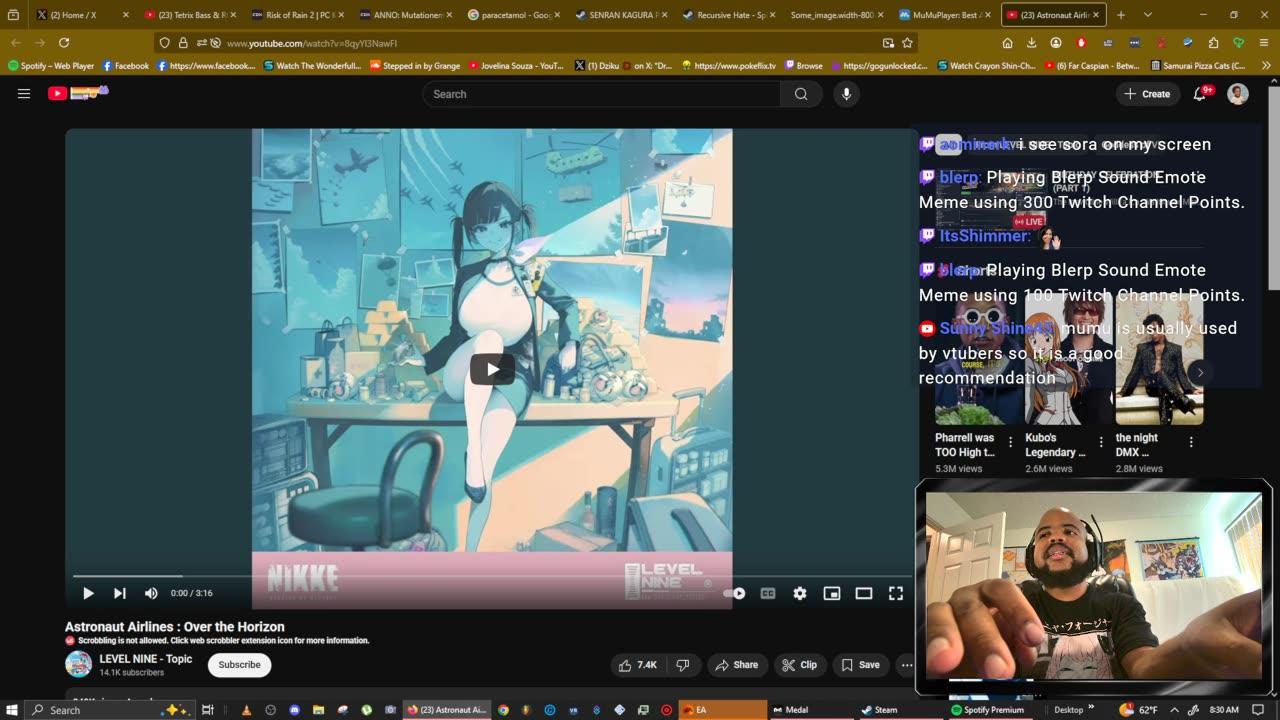Focus the YouTube search field
Image resolution: width=1280 pixels, height=720 pixels.
(x=601, y=94)
